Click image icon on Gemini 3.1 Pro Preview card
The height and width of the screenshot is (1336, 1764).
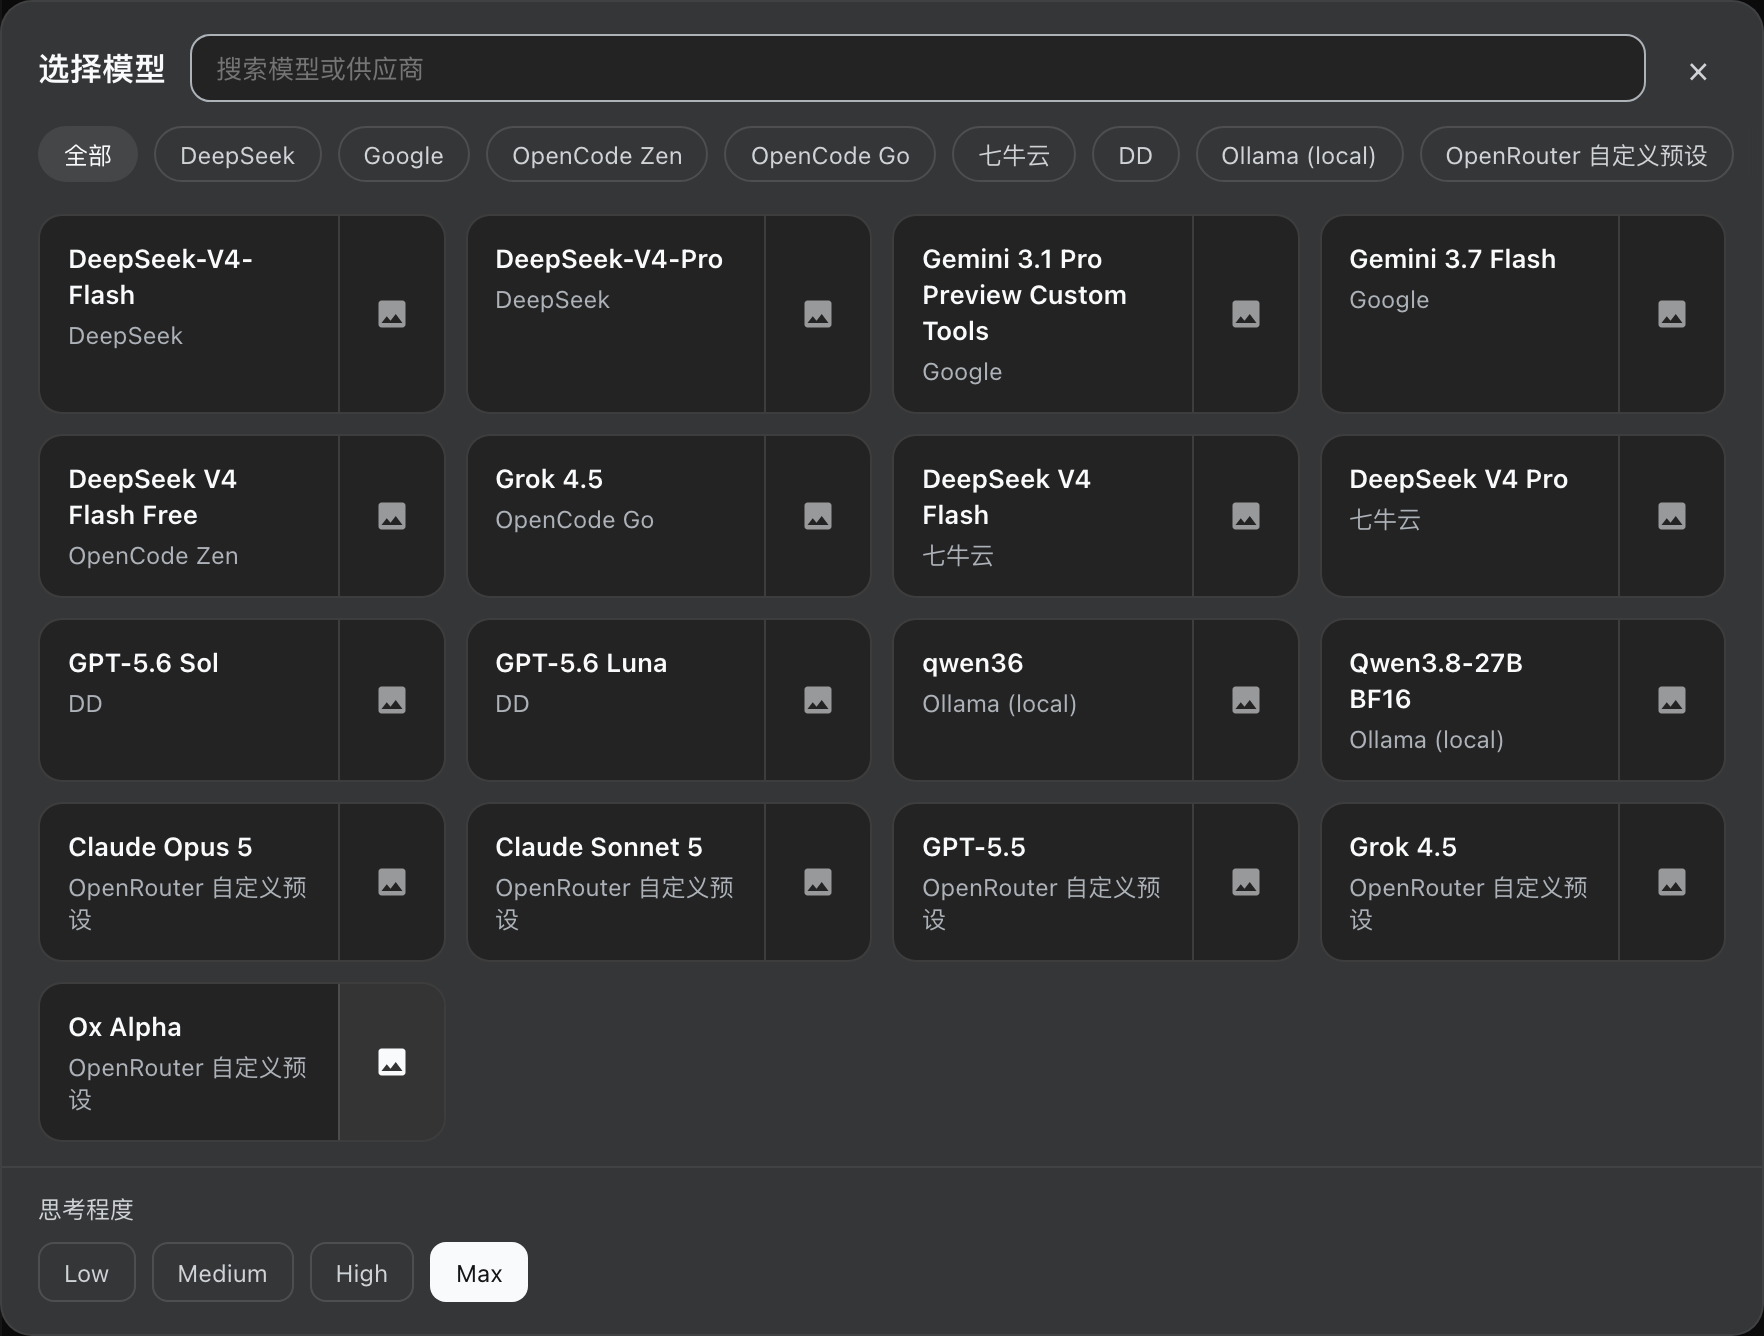pos(1246,314)
